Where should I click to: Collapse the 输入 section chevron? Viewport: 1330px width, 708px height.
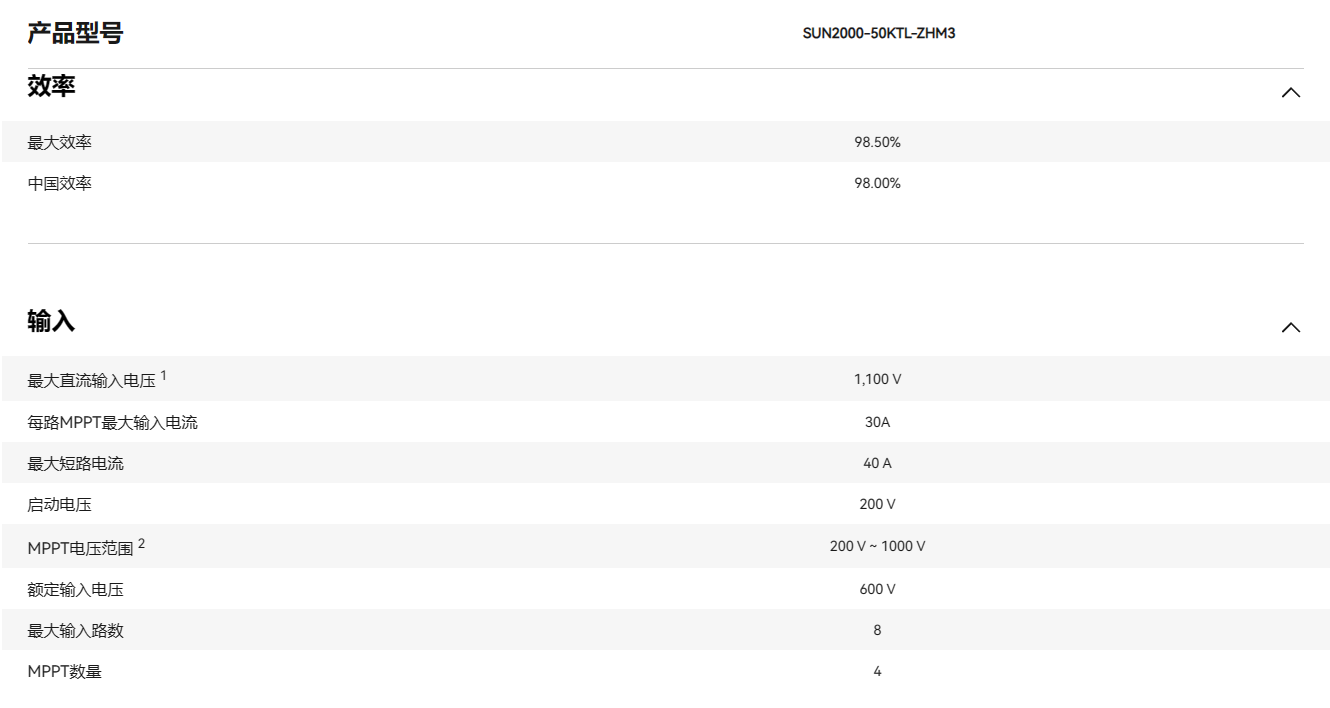1290,328
